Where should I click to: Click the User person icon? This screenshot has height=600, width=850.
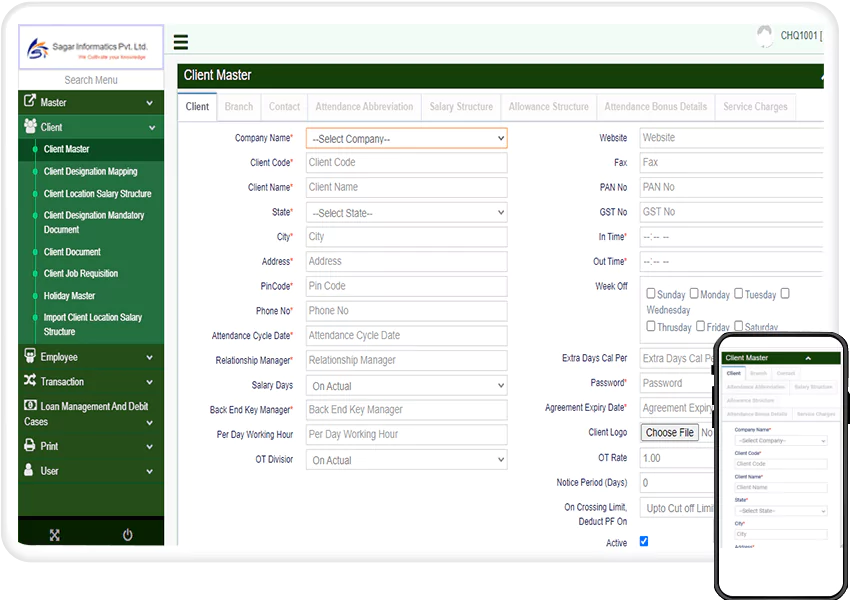pos(29,470)
